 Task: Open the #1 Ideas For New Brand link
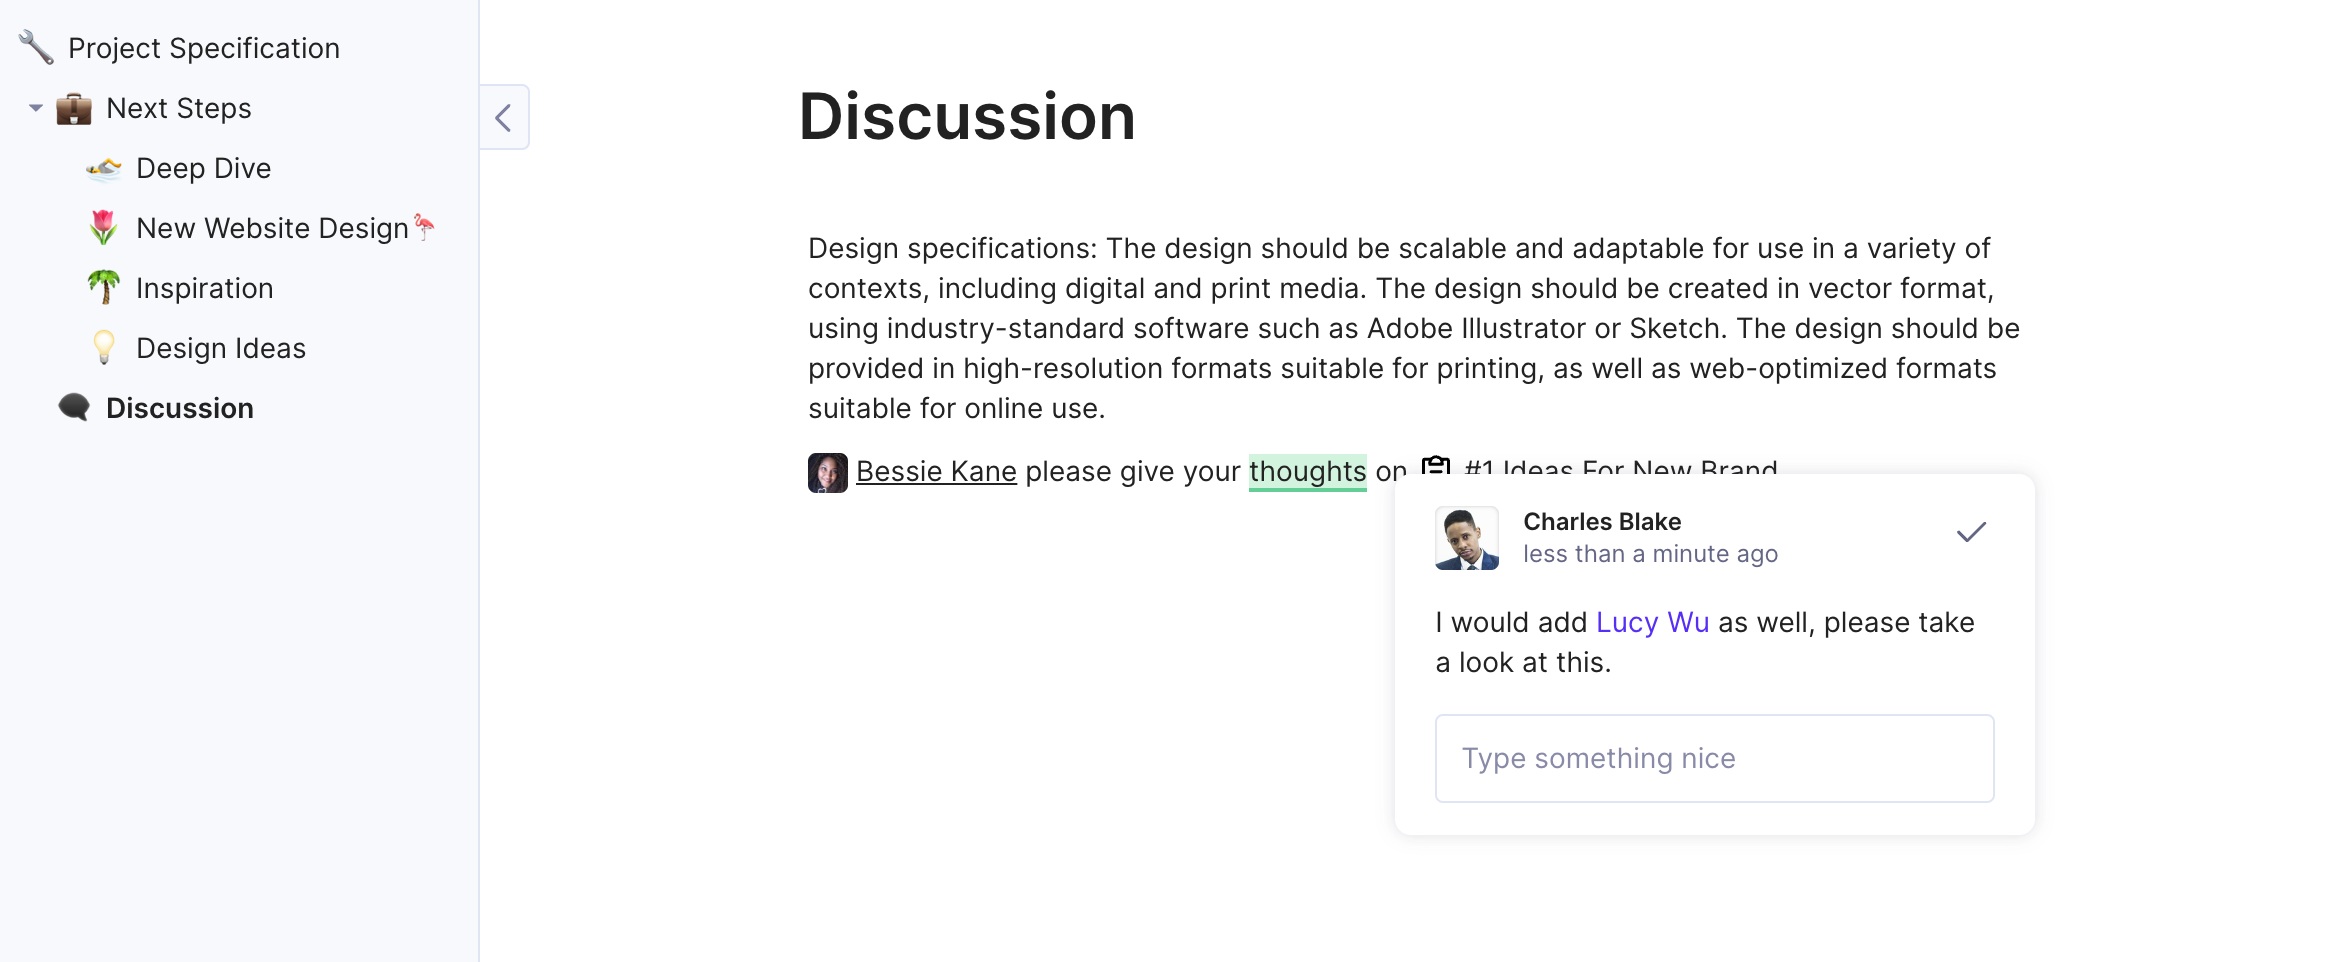(1621, 466)
